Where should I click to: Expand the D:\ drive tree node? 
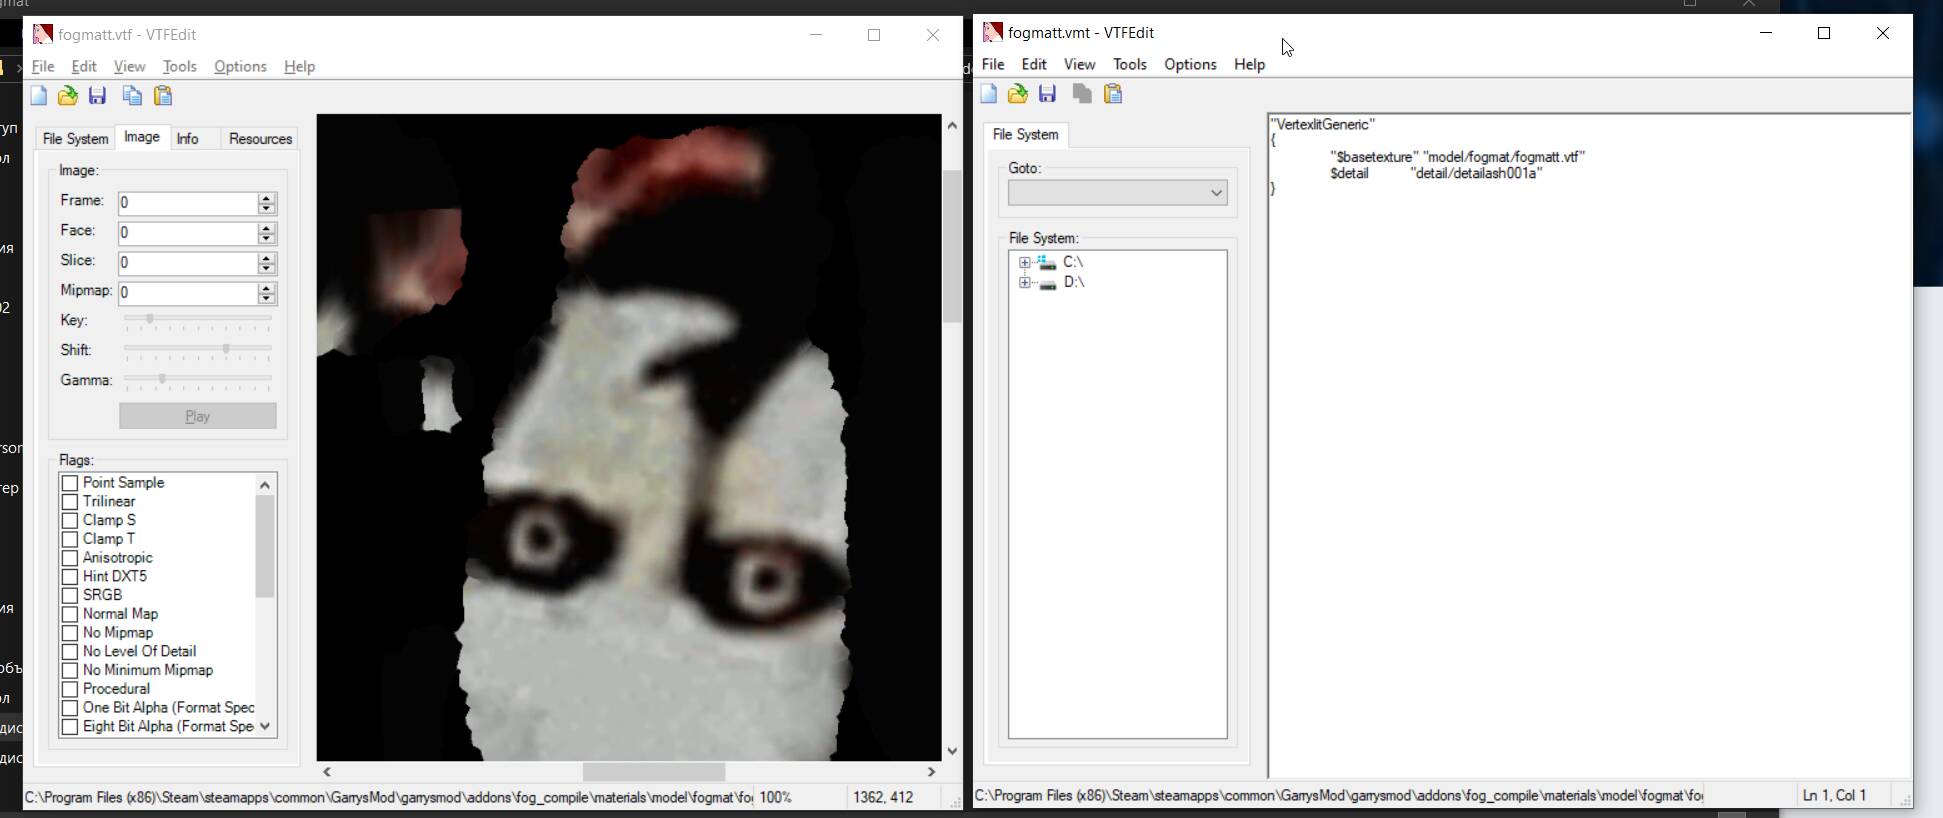(x=1024, y=283)
